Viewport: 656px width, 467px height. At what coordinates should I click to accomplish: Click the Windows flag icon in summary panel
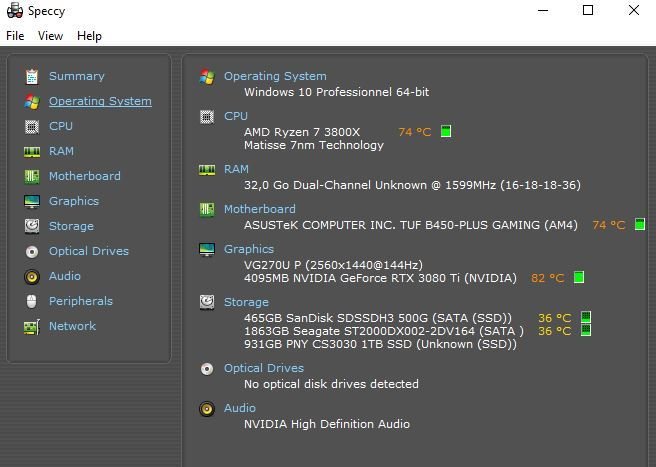[207, 77]
